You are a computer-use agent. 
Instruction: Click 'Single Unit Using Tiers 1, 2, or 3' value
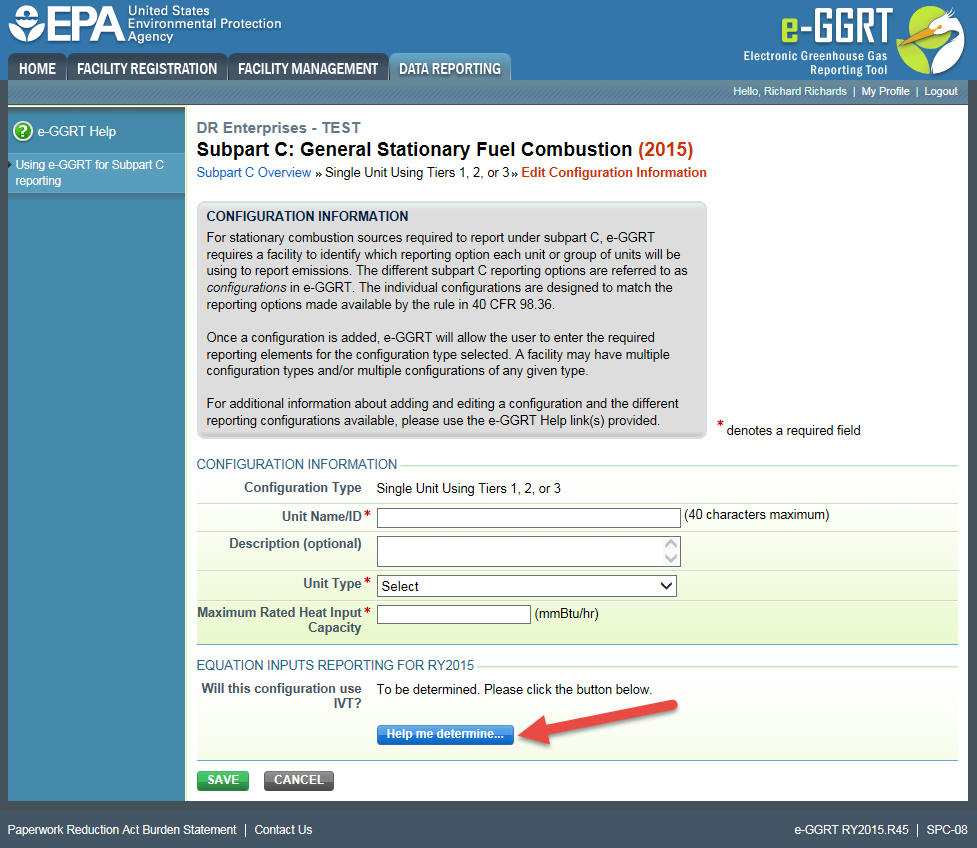pos(469,488)
